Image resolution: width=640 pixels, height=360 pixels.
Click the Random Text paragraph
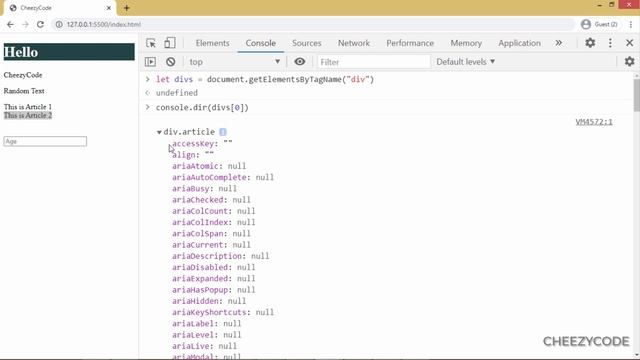click(24, 91)
